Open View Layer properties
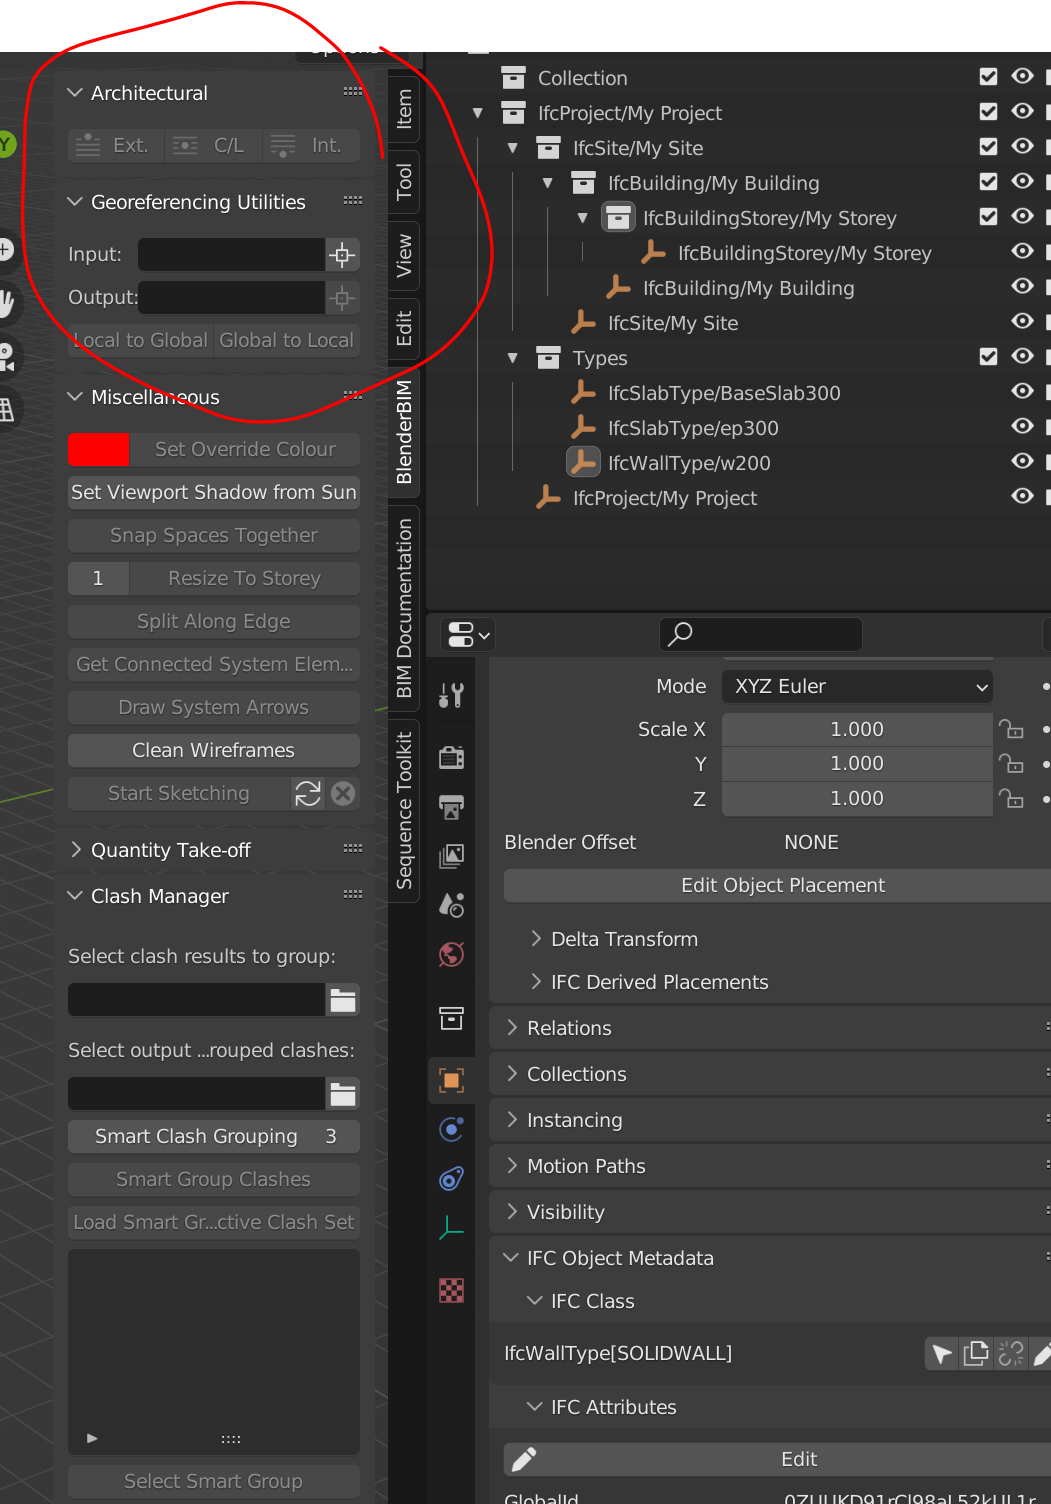This screenshot has height=1504, width=1051. point(450,856)
